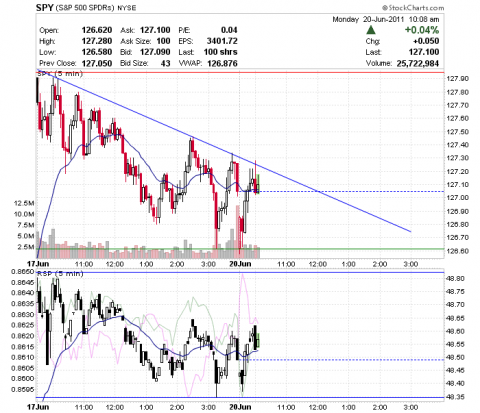Viewport: 480px width, 413px height.
Task: Click the 20Jun date under SPY chart
Action: click(240, 264)
